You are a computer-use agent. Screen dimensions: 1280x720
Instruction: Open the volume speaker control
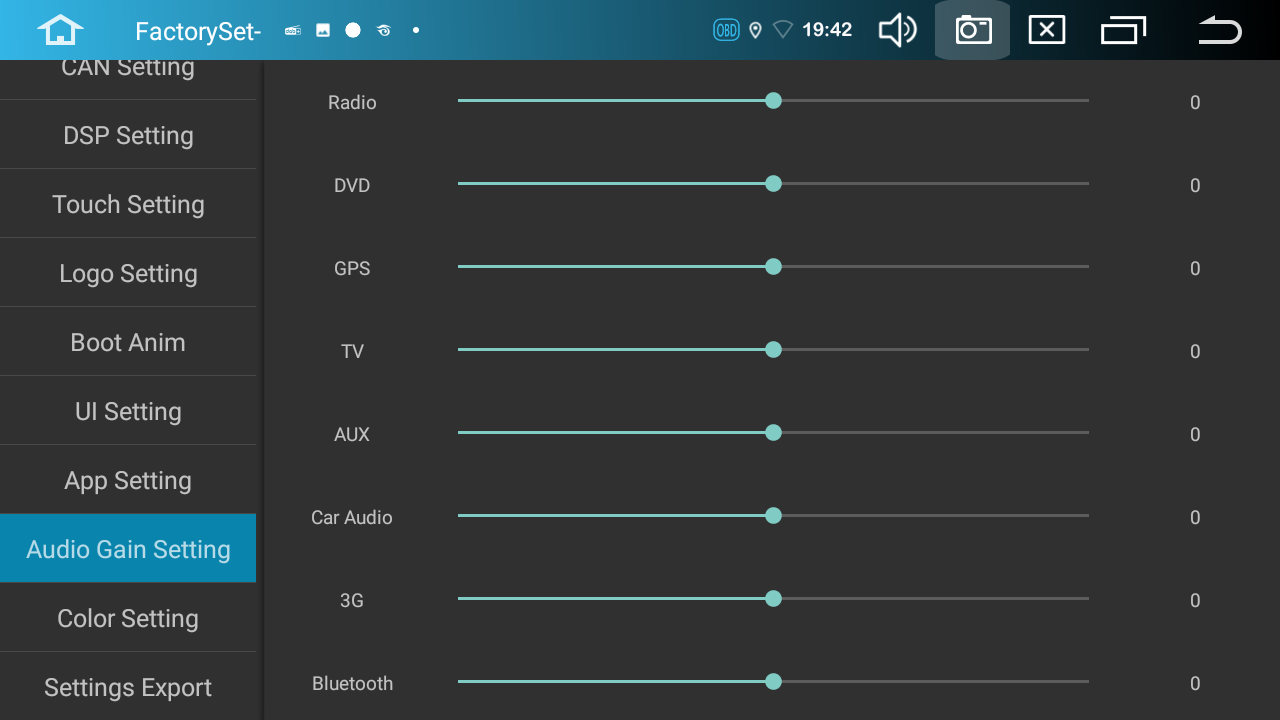click(x=897, y=30)
